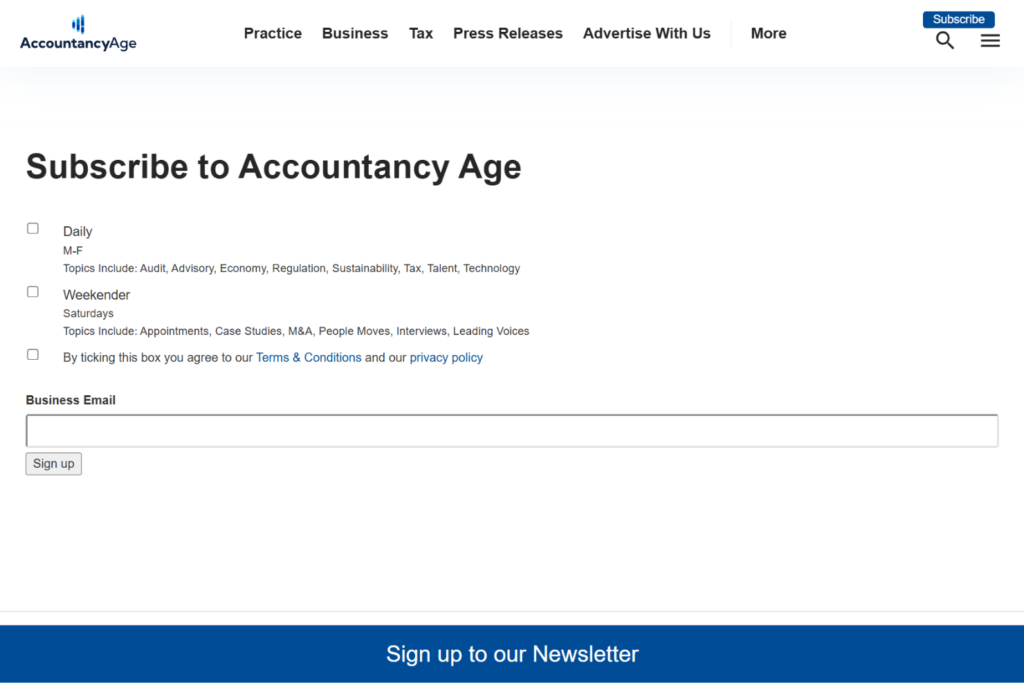
Task: Open the search magnifier icon
Action: point(944,40)
